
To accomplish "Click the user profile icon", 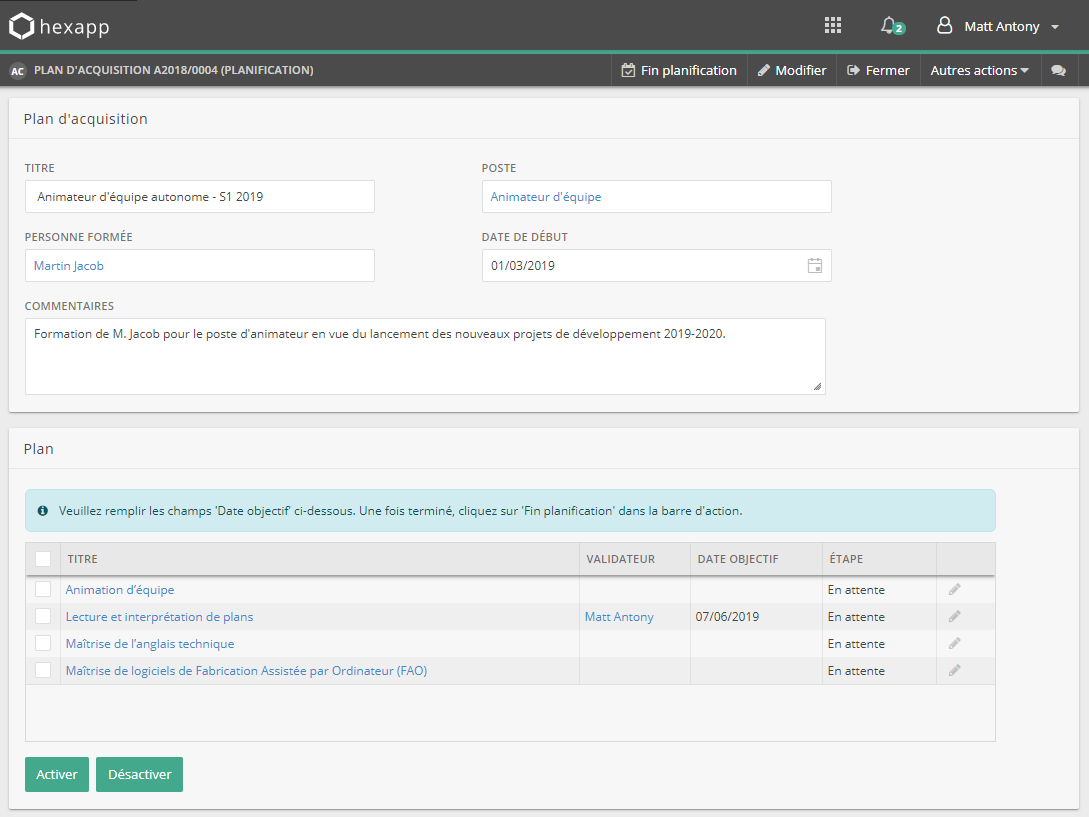I will tap(944, 26).
